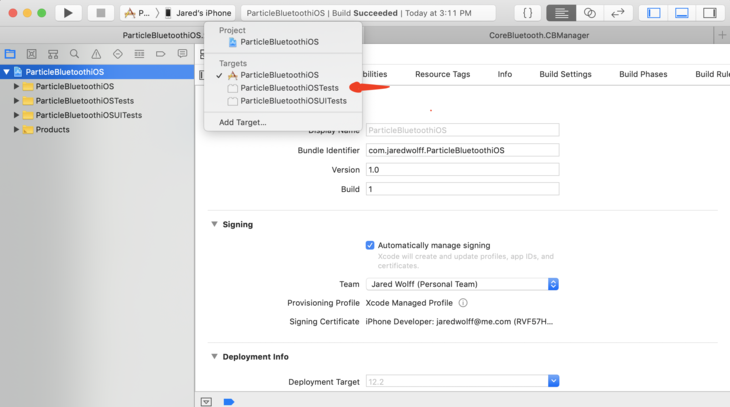Show Provisioning Profile info
The width and height of the screenshot is (730, 407).
pos(463,303)
